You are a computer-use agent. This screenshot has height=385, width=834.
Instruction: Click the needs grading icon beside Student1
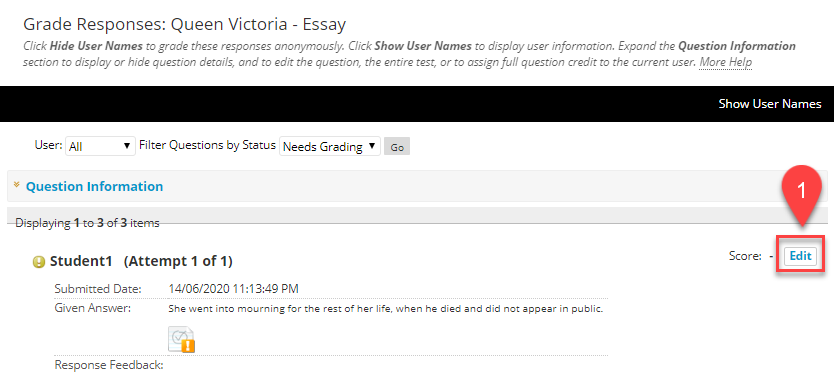pos(39,262)
